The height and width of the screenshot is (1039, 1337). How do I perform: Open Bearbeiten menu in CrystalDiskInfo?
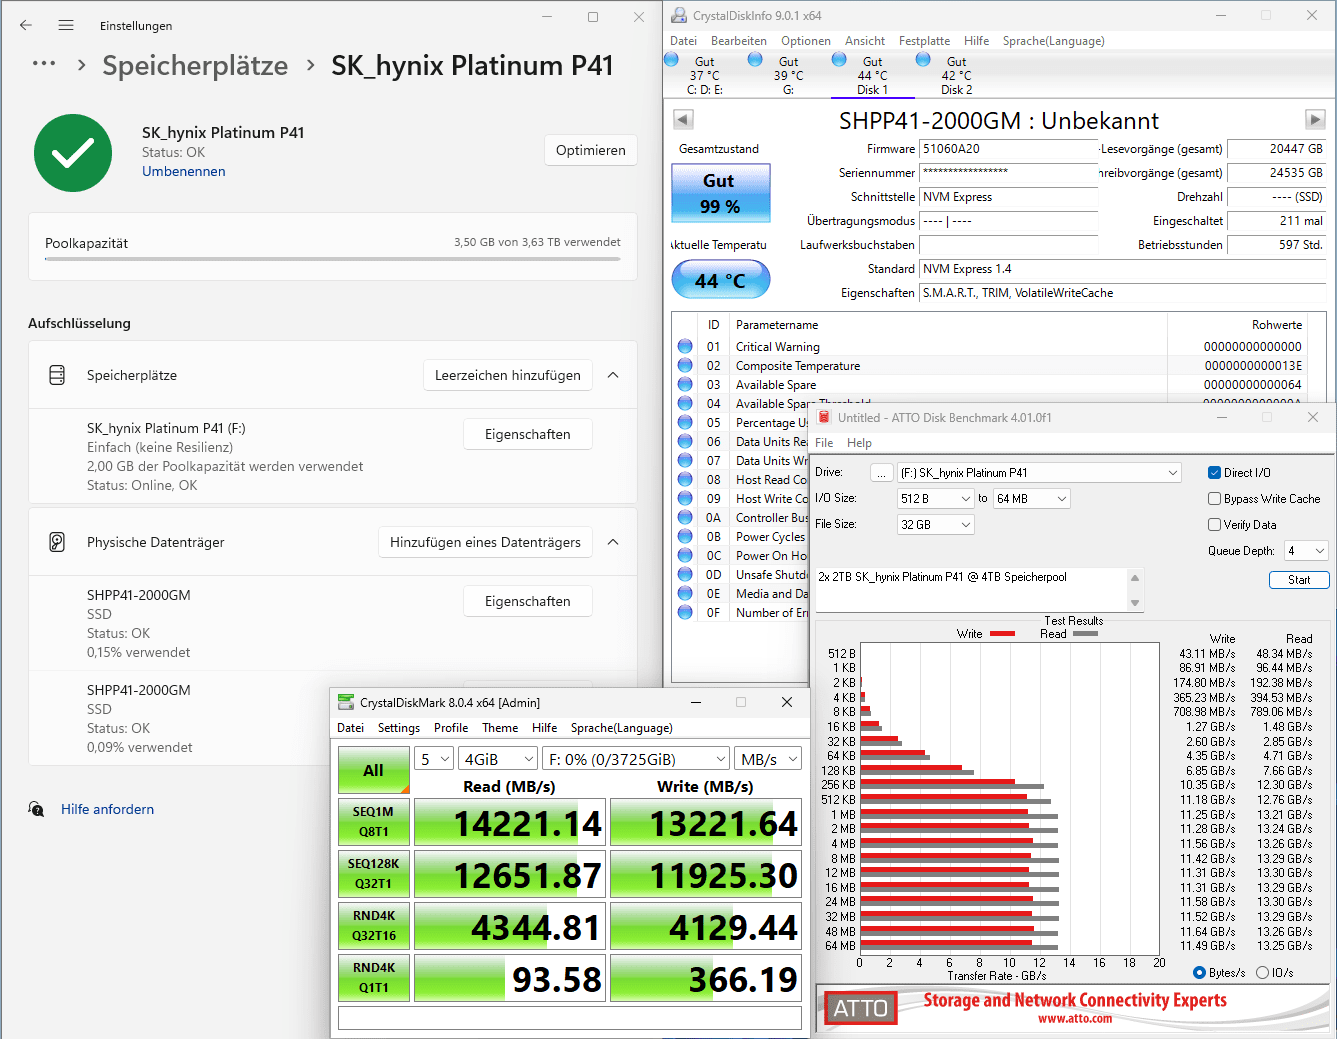[x=739, y=41]
